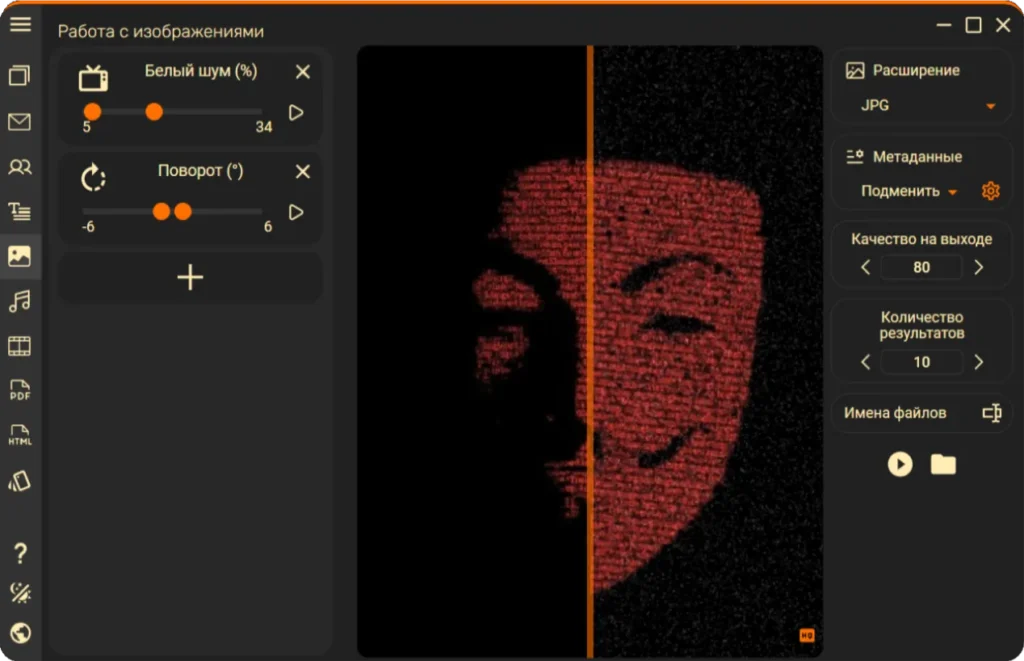This screenshot has width=1024, height=661.
Task: Expand the JPG extension dropdown
Action: pyautogui.click(x=990, y=106)
